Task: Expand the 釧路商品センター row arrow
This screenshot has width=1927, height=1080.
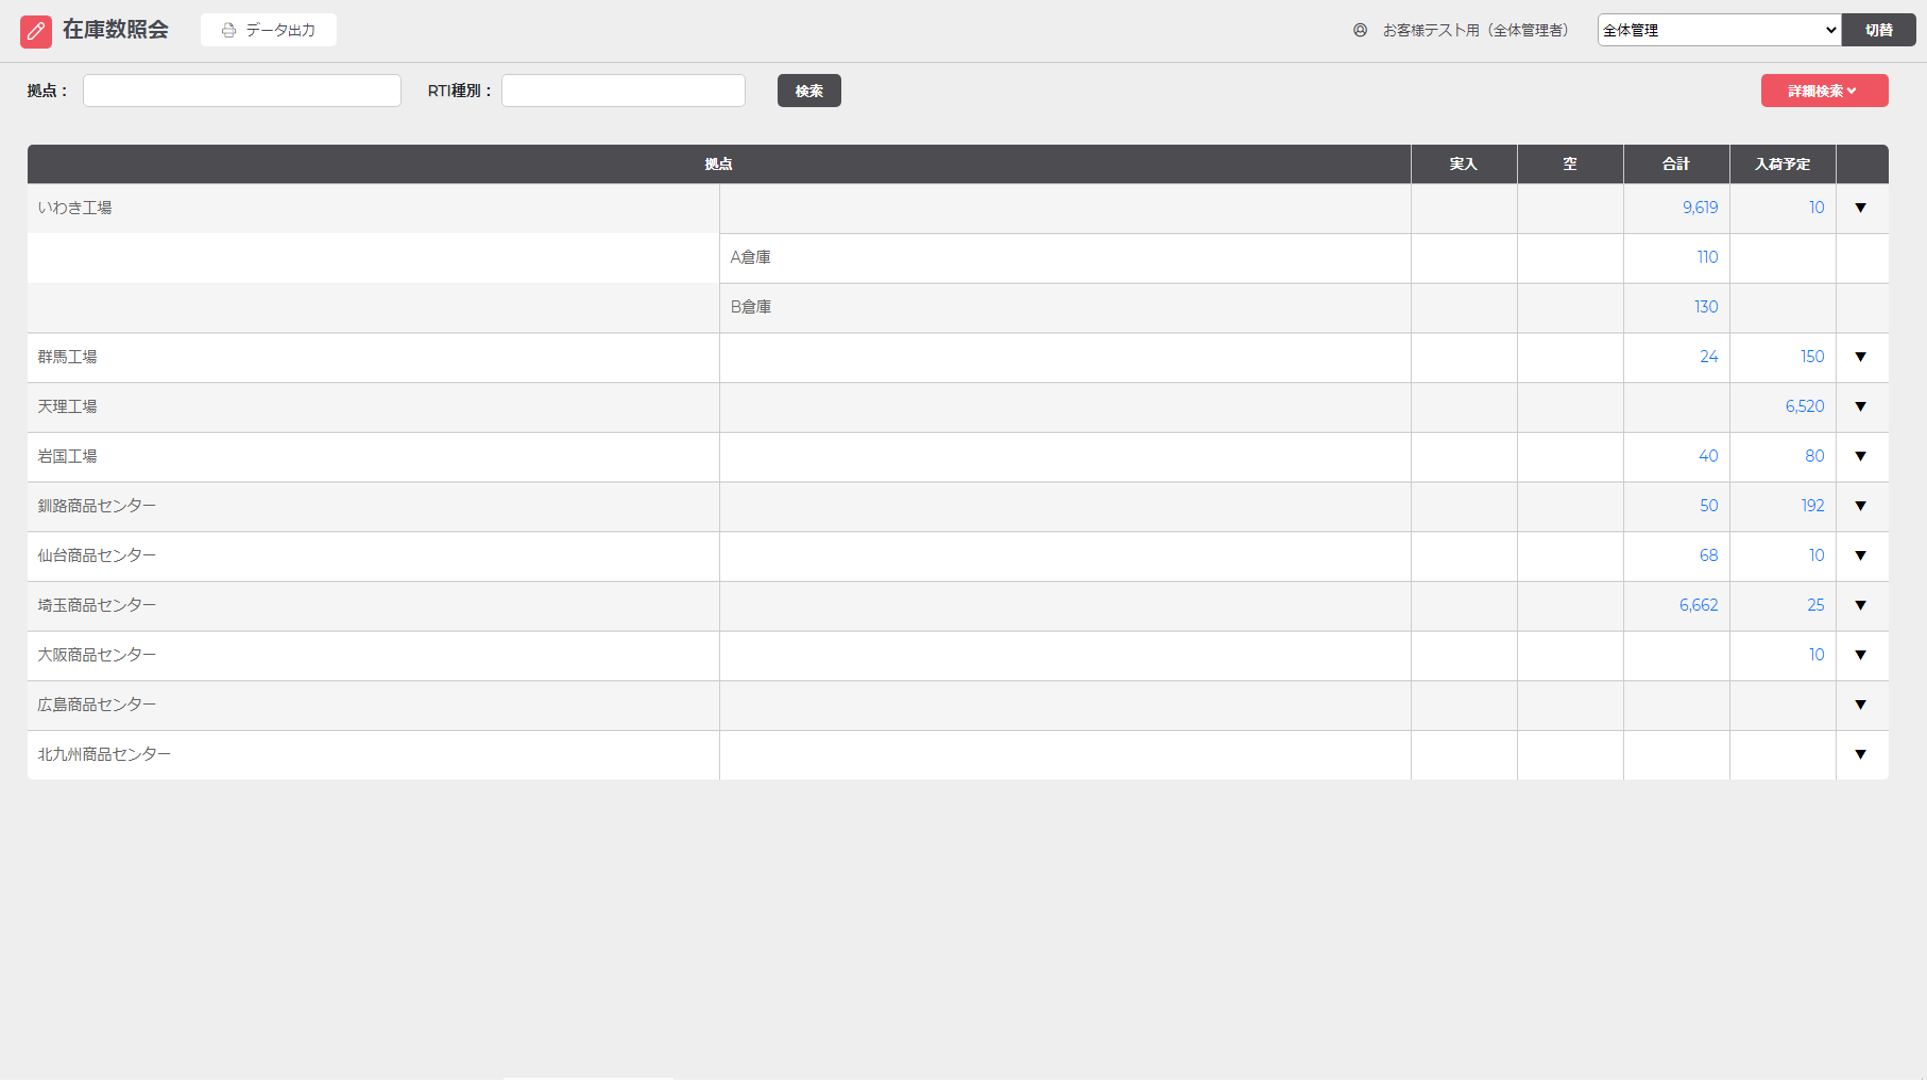Action: tap(1861, 506)
